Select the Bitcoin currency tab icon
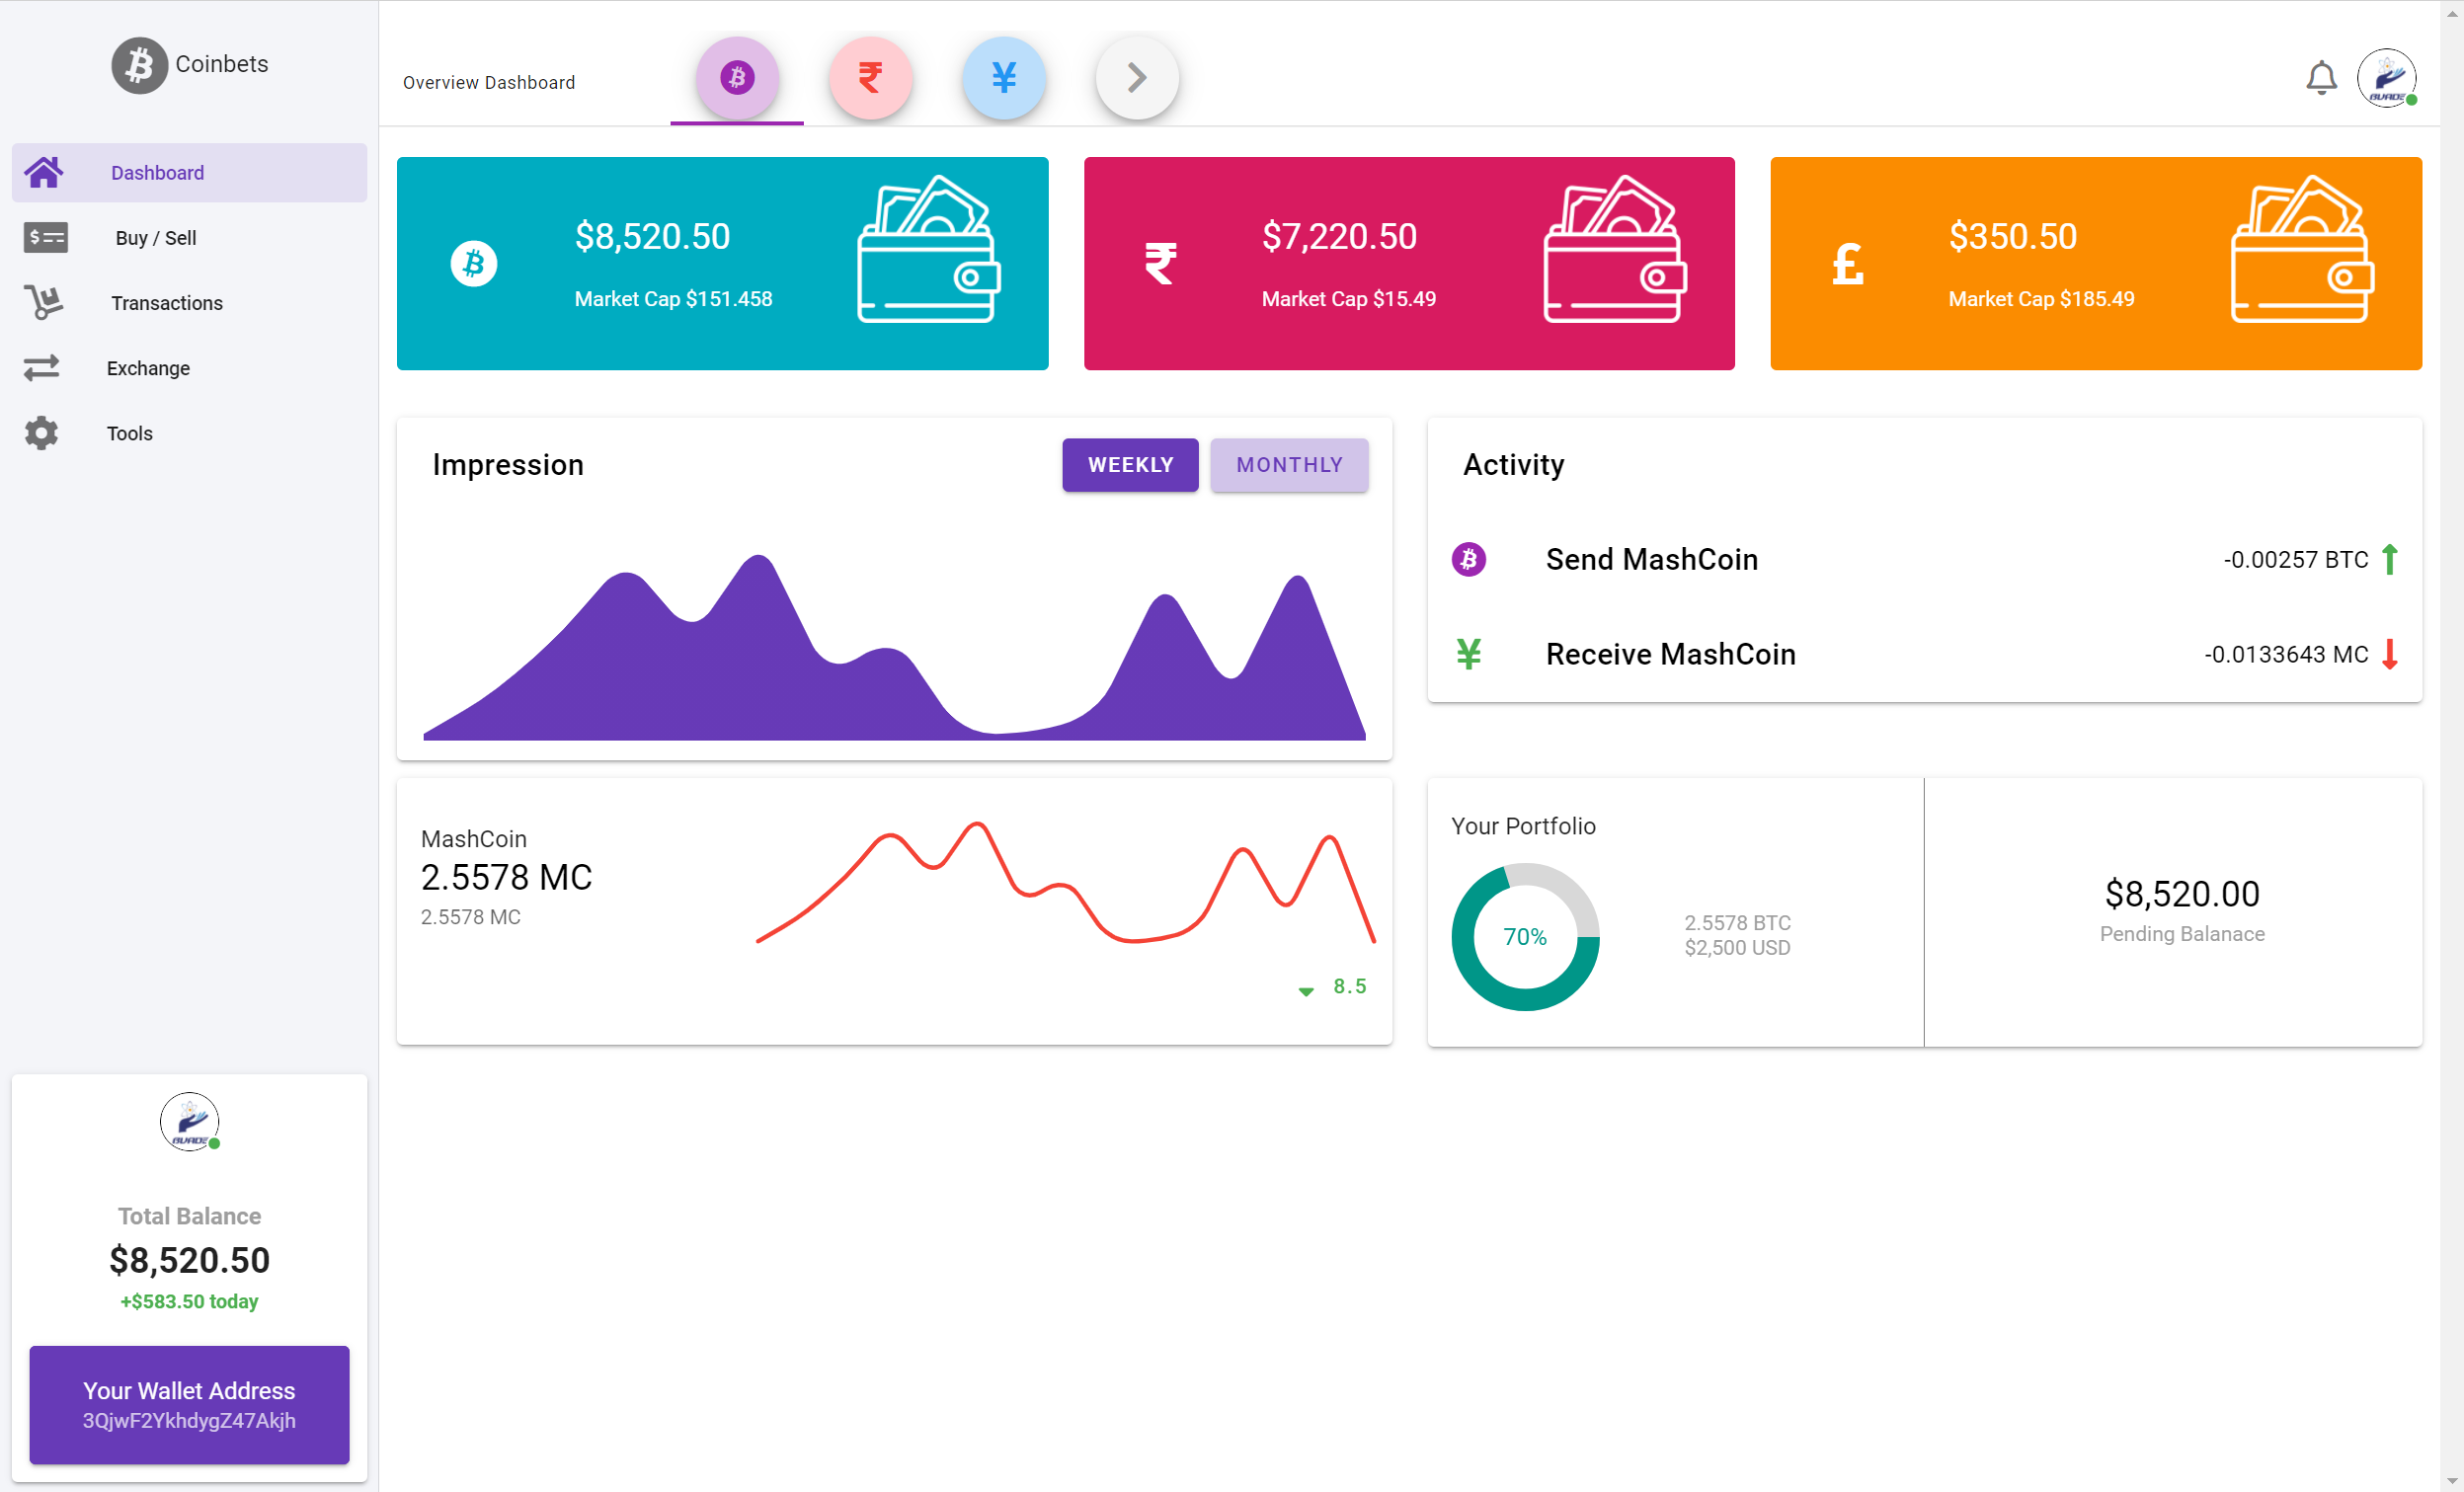Image resolution: width=2464 pixels, height=1492 pixels. (737, 78)
